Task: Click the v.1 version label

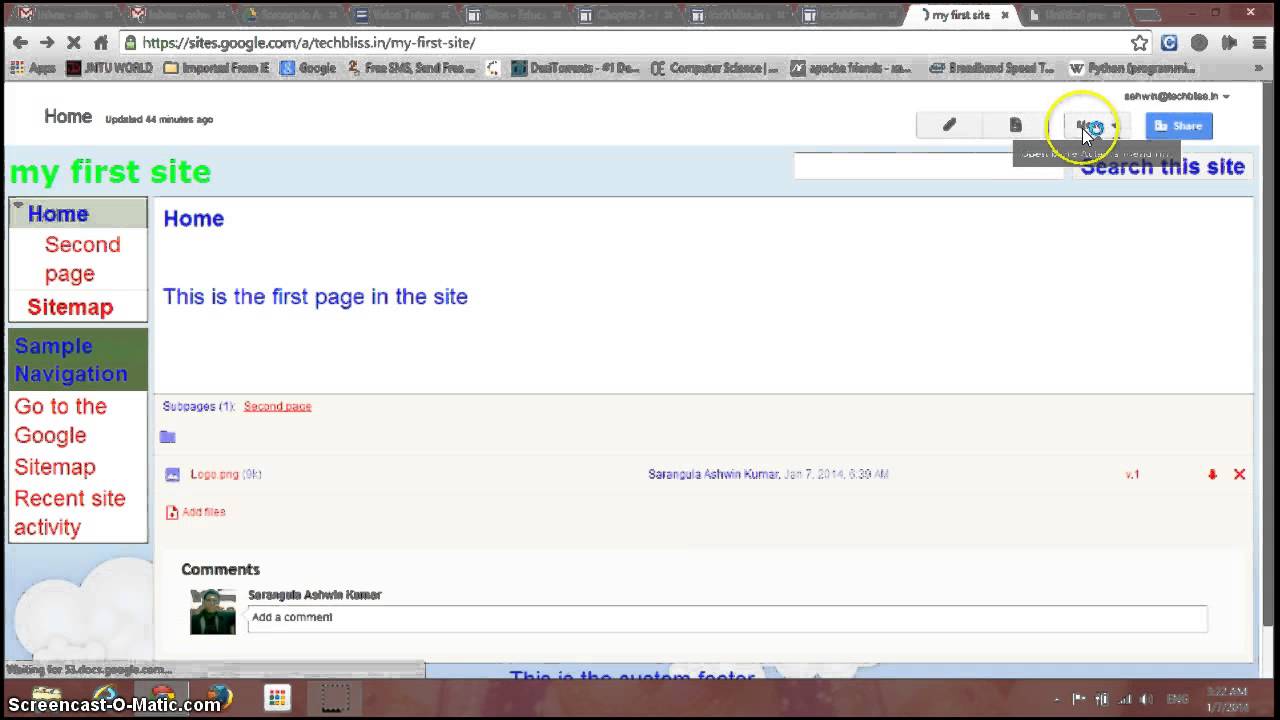Action: [1132, 474]
